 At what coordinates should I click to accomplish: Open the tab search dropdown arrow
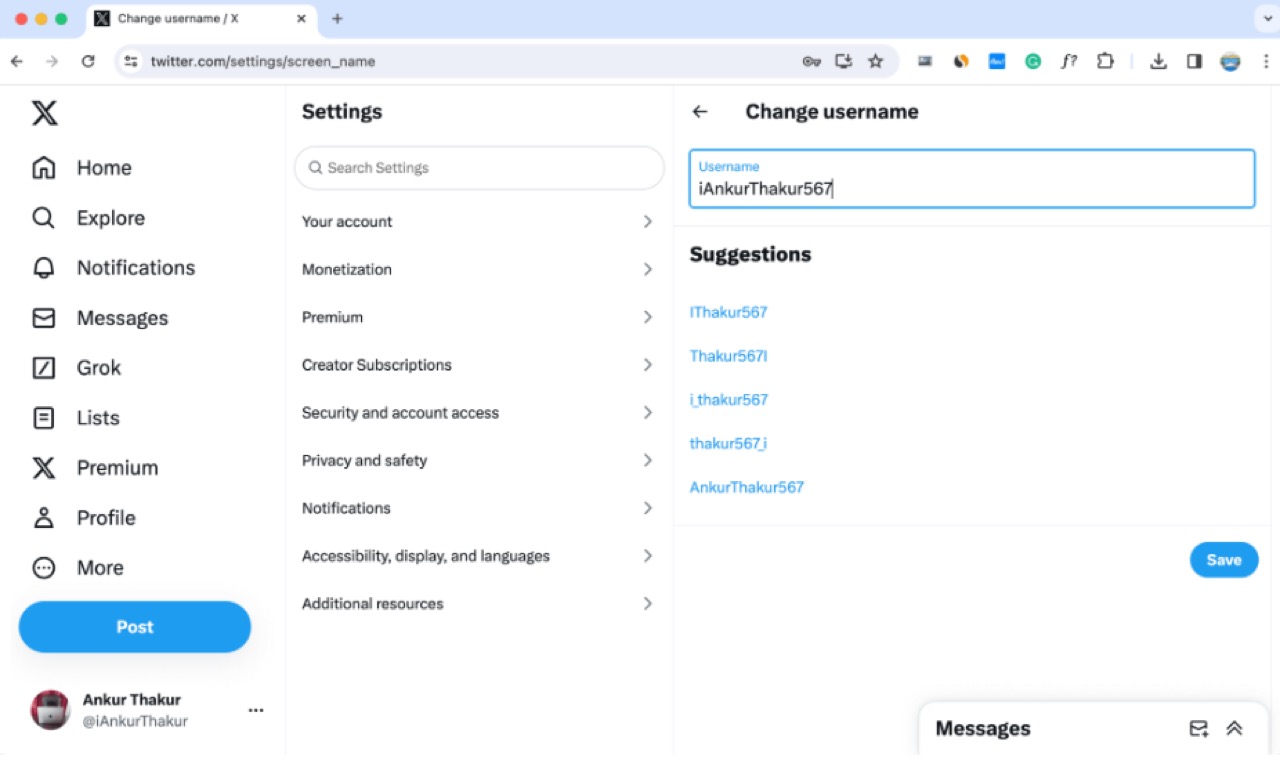point(1266,19)
